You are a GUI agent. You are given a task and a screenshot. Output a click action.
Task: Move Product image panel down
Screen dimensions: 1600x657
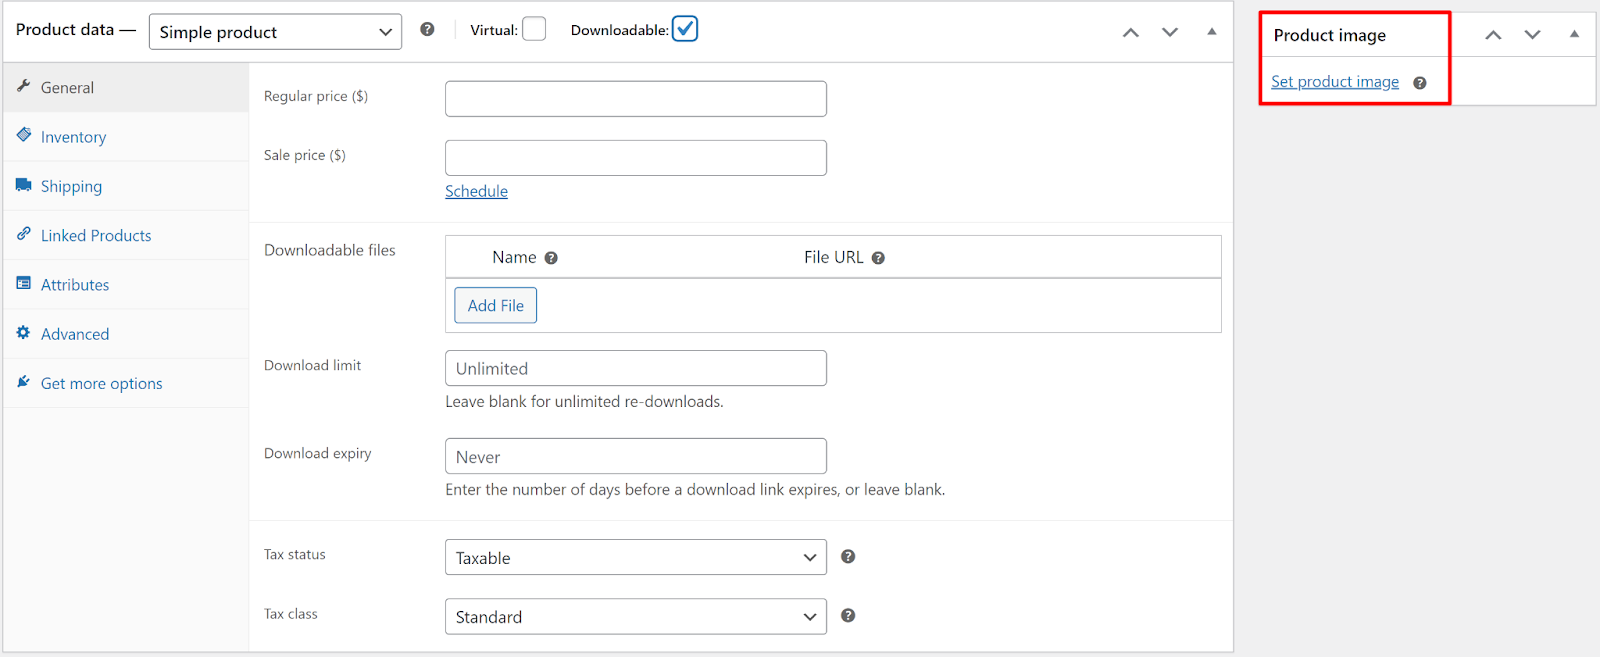[1532, 35]
